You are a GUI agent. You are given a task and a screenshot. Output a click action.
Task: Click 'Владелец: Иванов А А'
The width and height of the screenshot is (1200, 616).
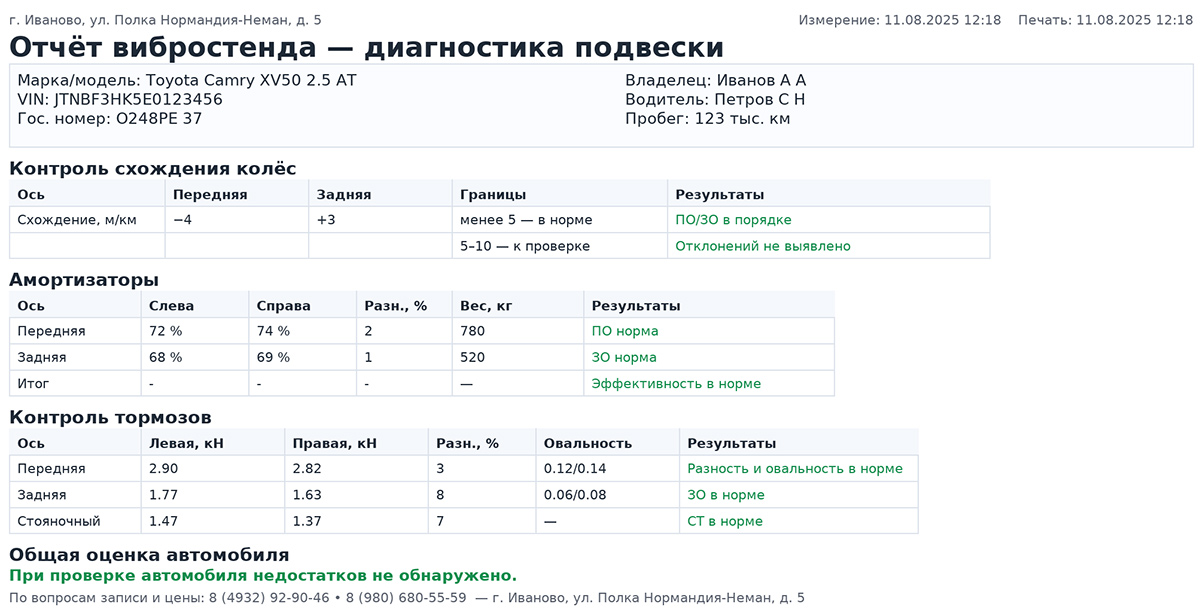715,80
